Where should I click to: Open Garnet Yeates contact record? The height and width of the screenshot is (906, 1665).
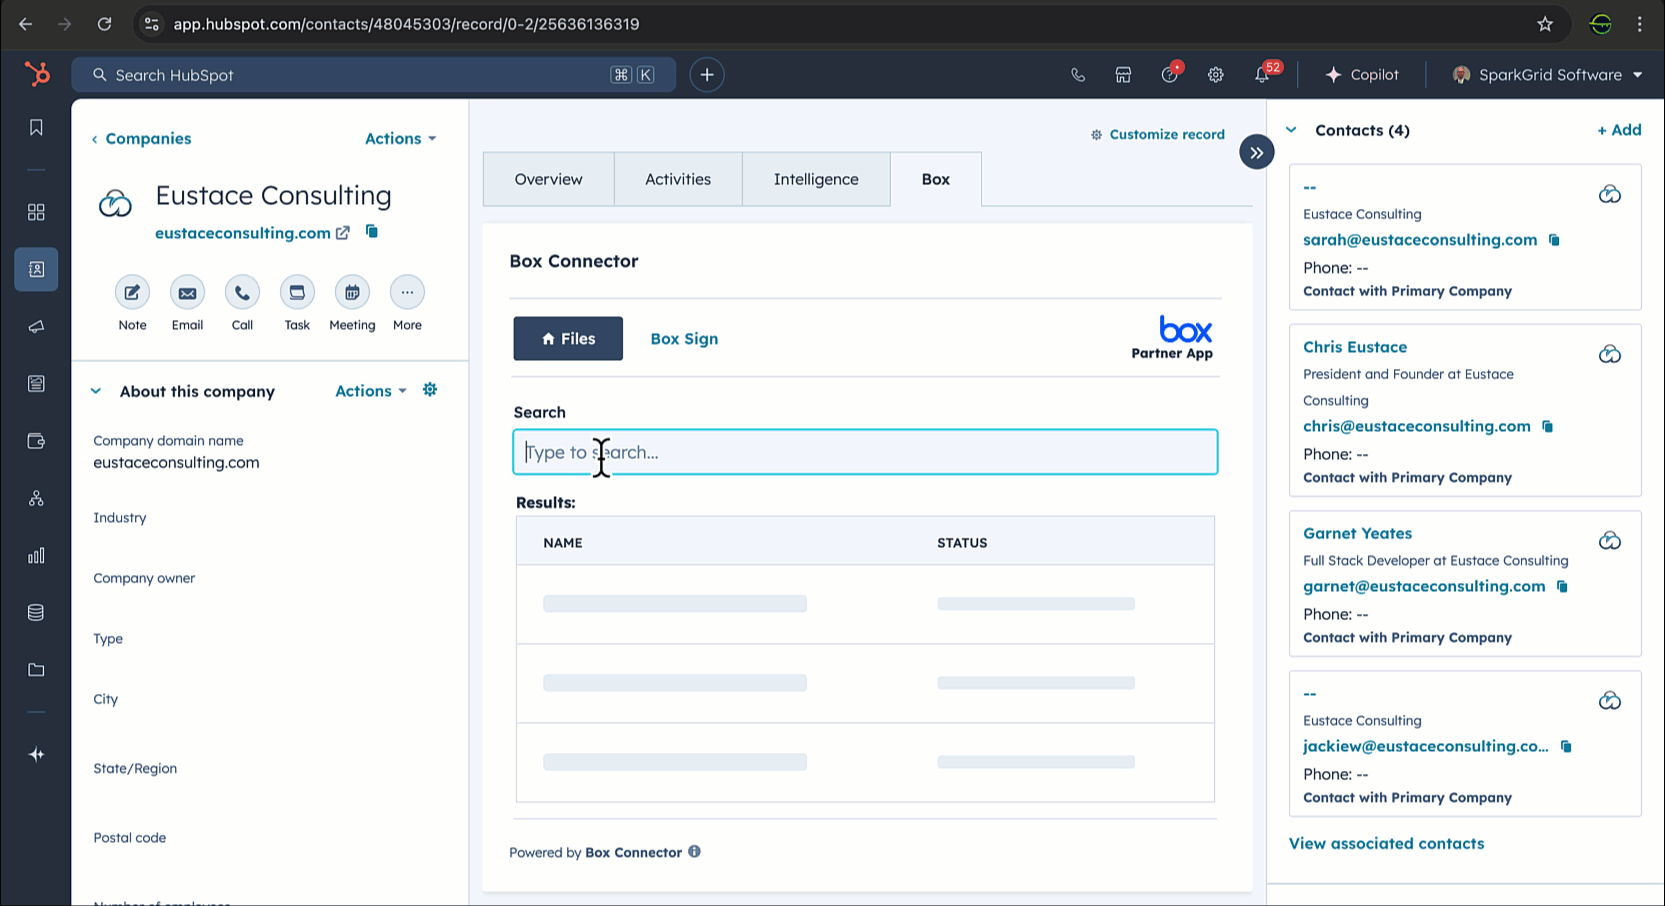pyautogui.click(x=1357, y=533)
